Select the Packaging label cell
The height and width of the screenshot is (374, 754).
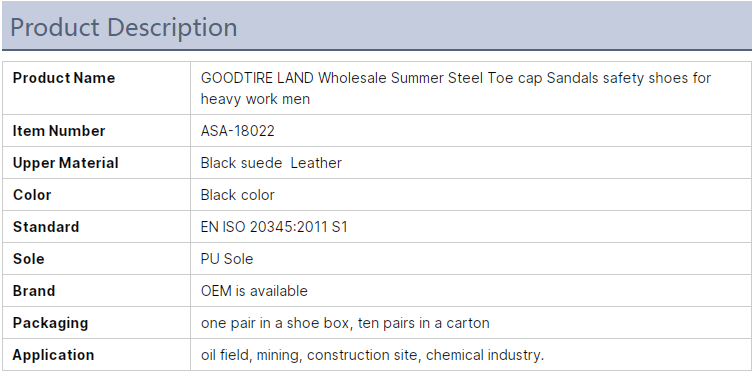(x=97, y=323)
